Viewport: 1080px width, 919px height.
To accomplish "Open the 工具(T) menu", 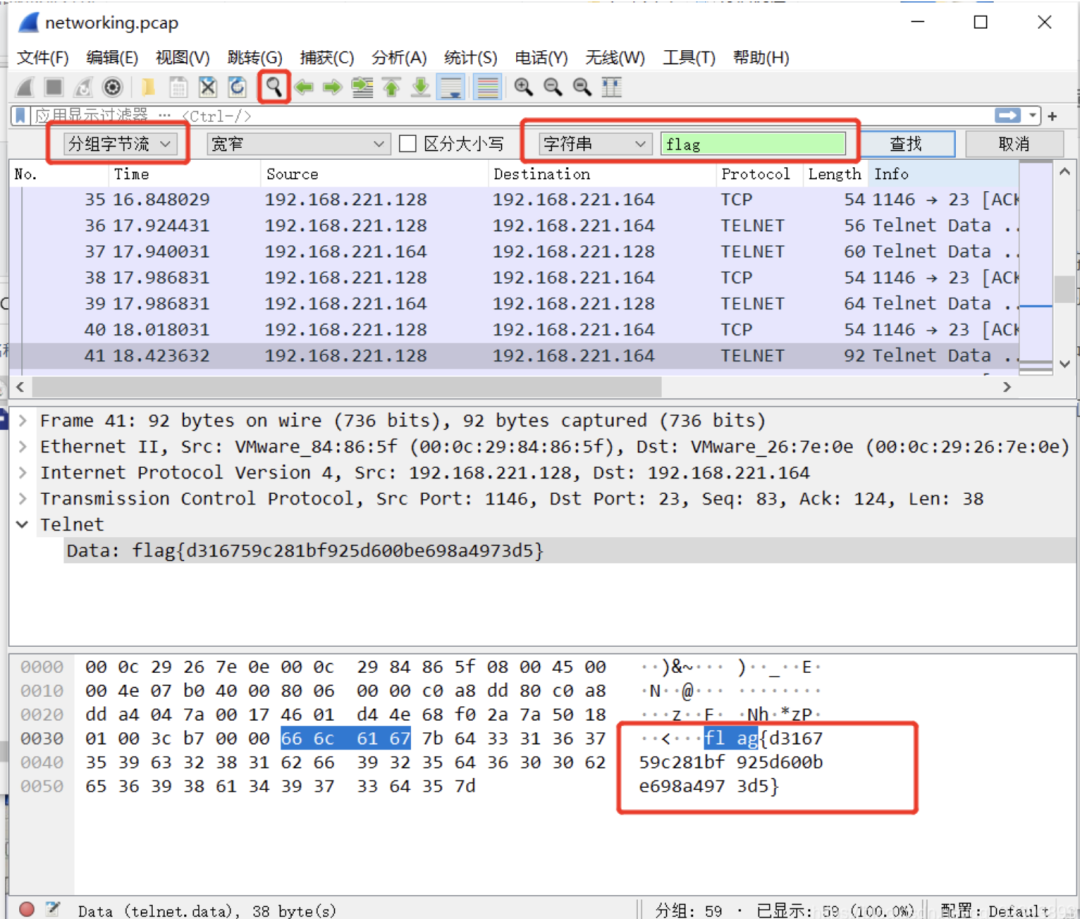I will (689, 58).
